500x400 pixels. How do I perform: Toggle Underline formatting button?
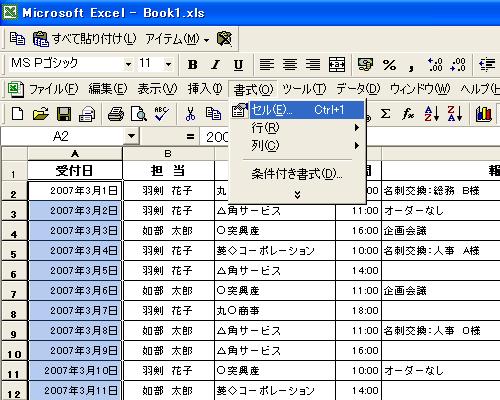[238, 64]
